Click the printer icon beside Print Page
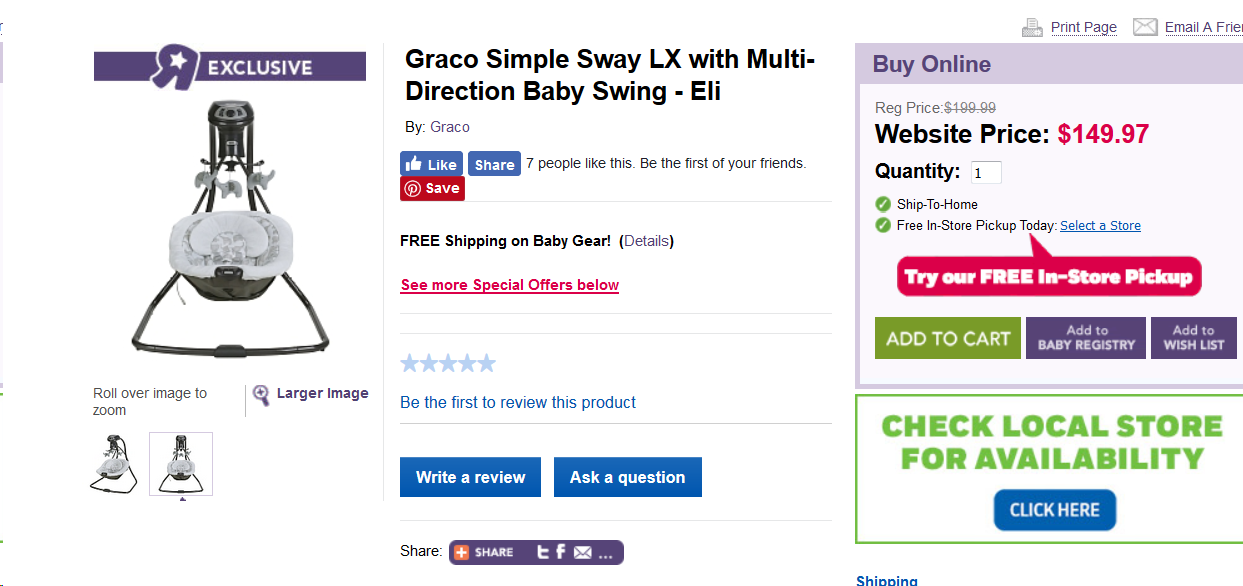The height and width of the screenshot is (586, 1243). click(x=1032, y=27)
